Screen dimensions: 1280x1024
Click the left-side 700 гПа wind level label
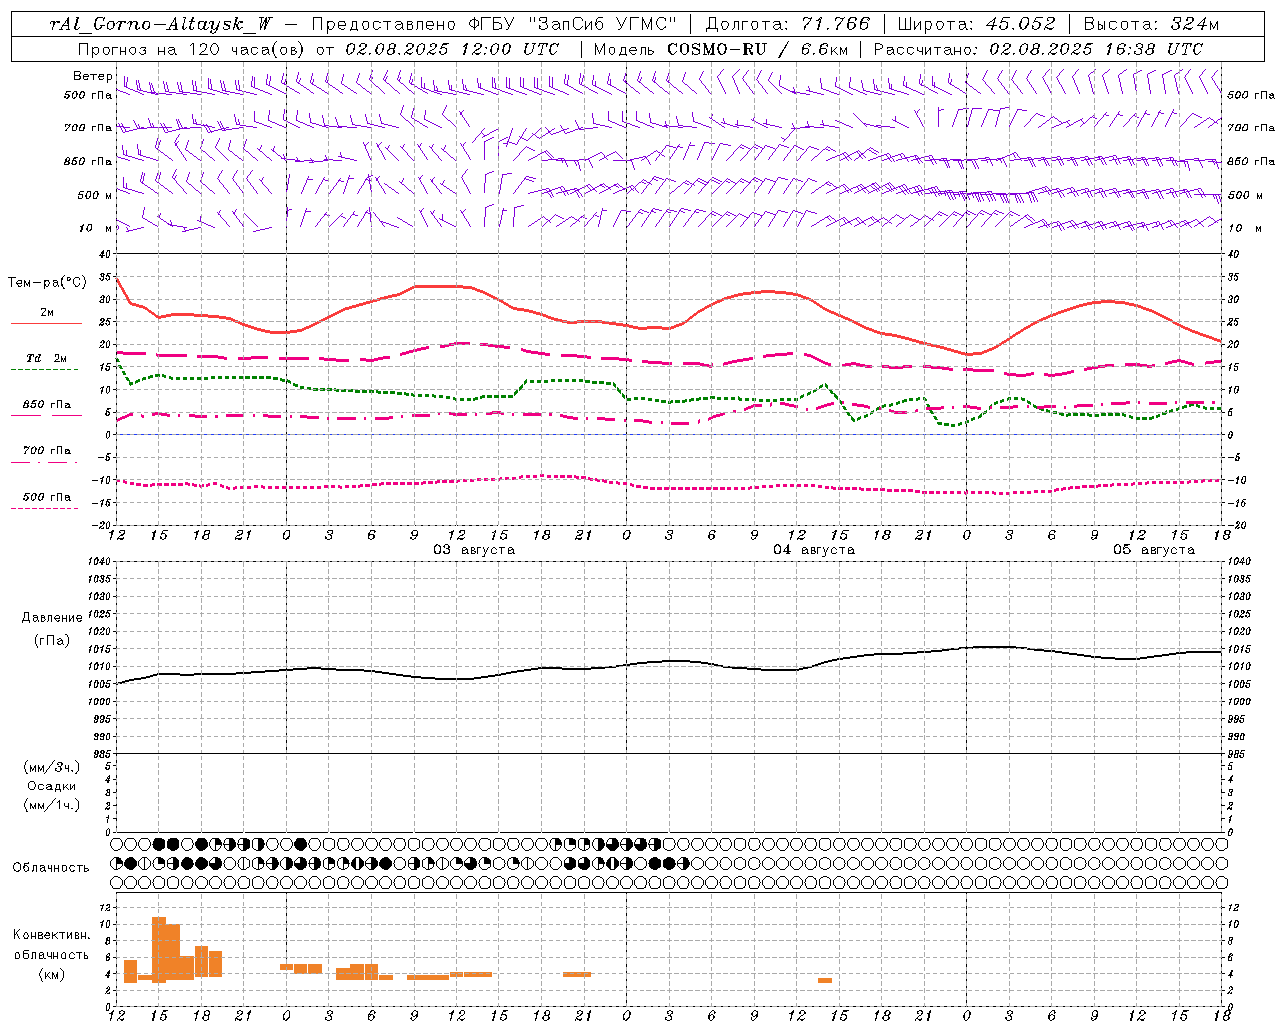point(88,128)
